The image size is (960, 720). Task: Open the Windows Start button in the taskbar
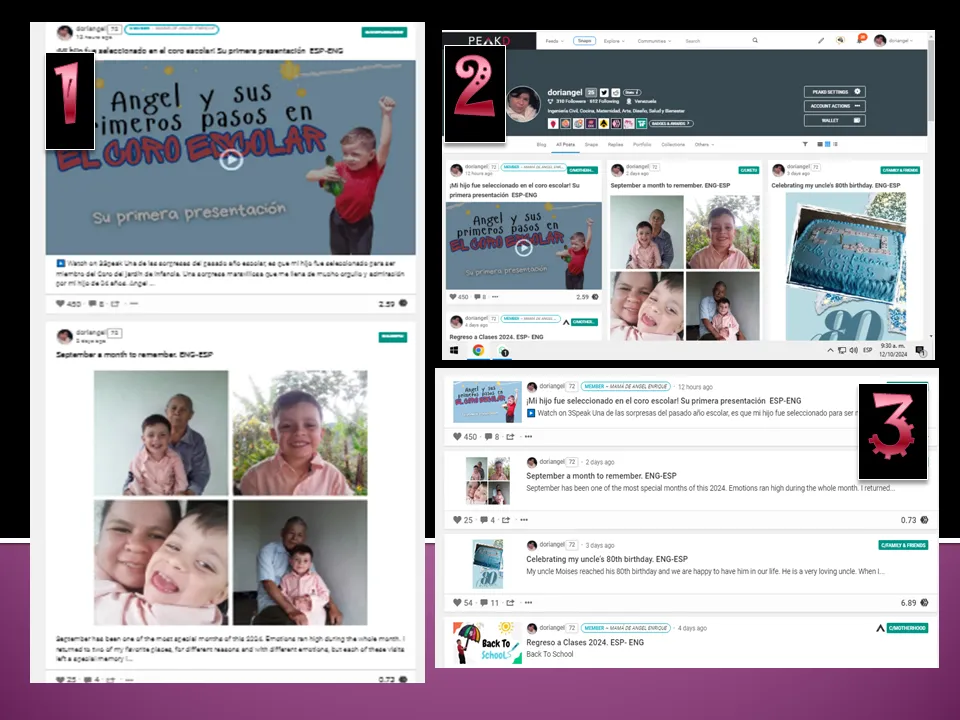click(454, 350)
